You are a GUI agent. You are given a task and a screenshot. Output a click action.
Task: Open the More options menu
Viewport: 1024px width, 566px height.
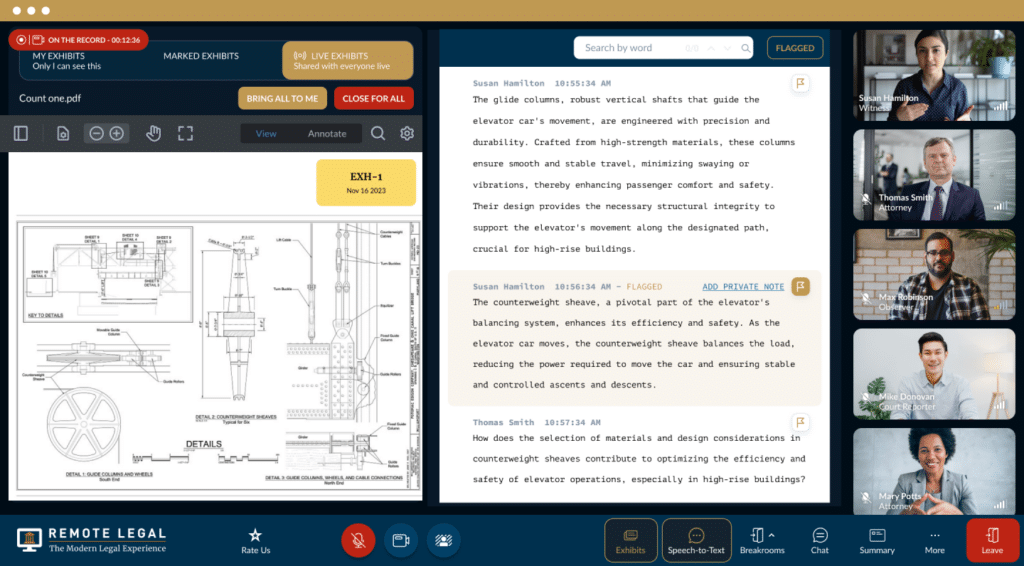[934, 541]
